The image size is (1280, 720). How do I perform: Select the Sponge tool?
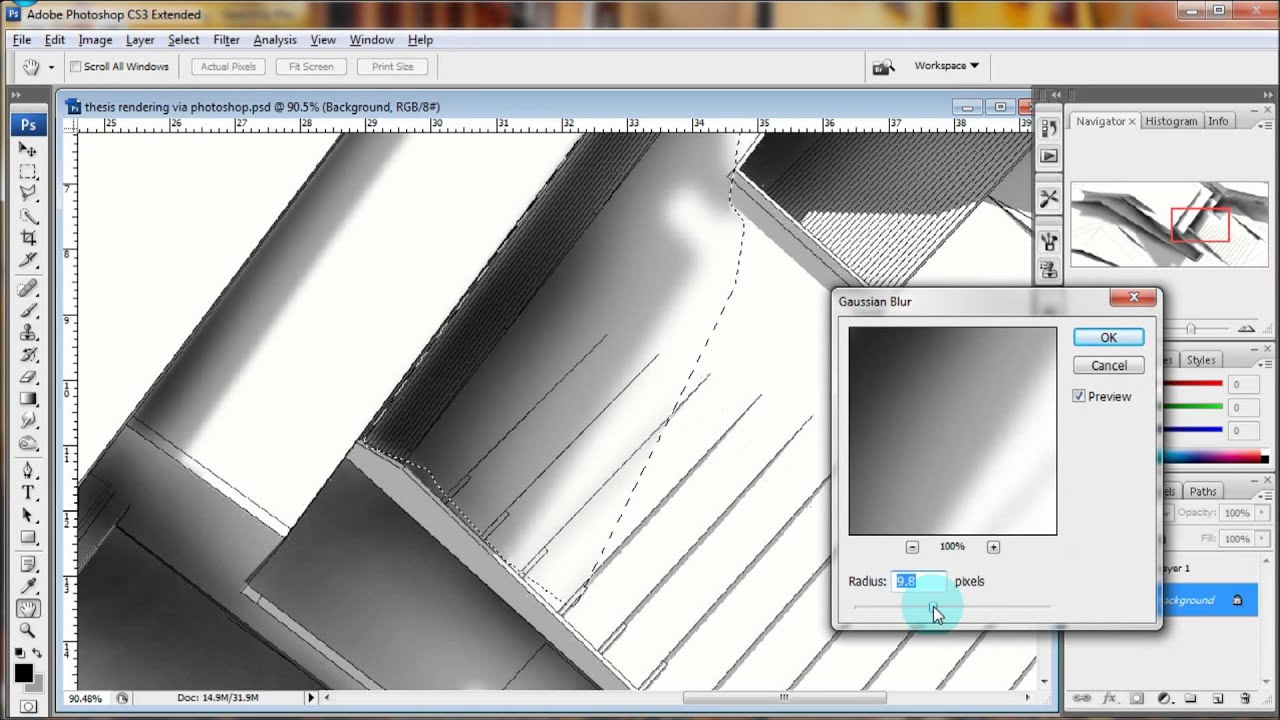28,443
